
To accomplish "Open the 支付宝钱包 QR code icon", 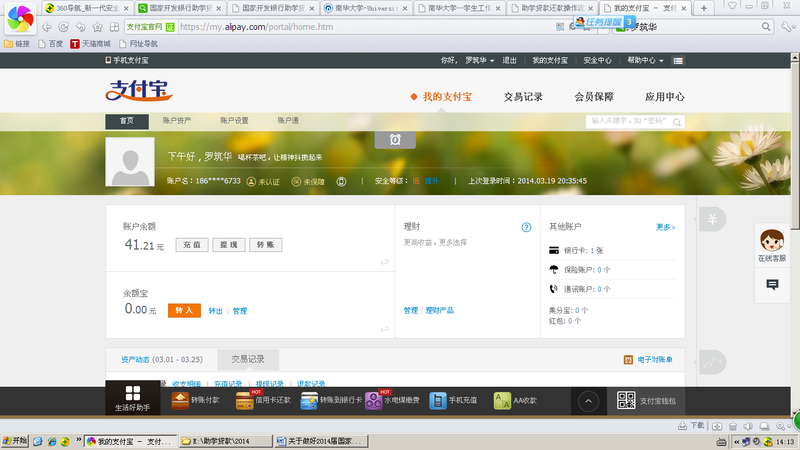I will click(626, 401).
